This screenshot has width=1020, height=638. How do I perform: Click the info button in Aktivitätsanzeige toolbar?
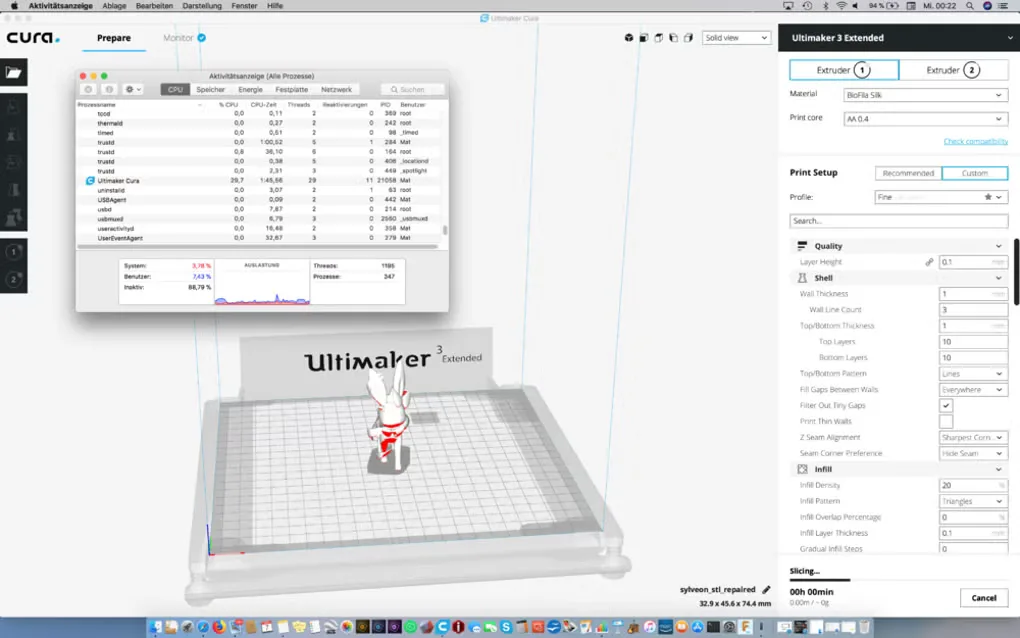109,89
